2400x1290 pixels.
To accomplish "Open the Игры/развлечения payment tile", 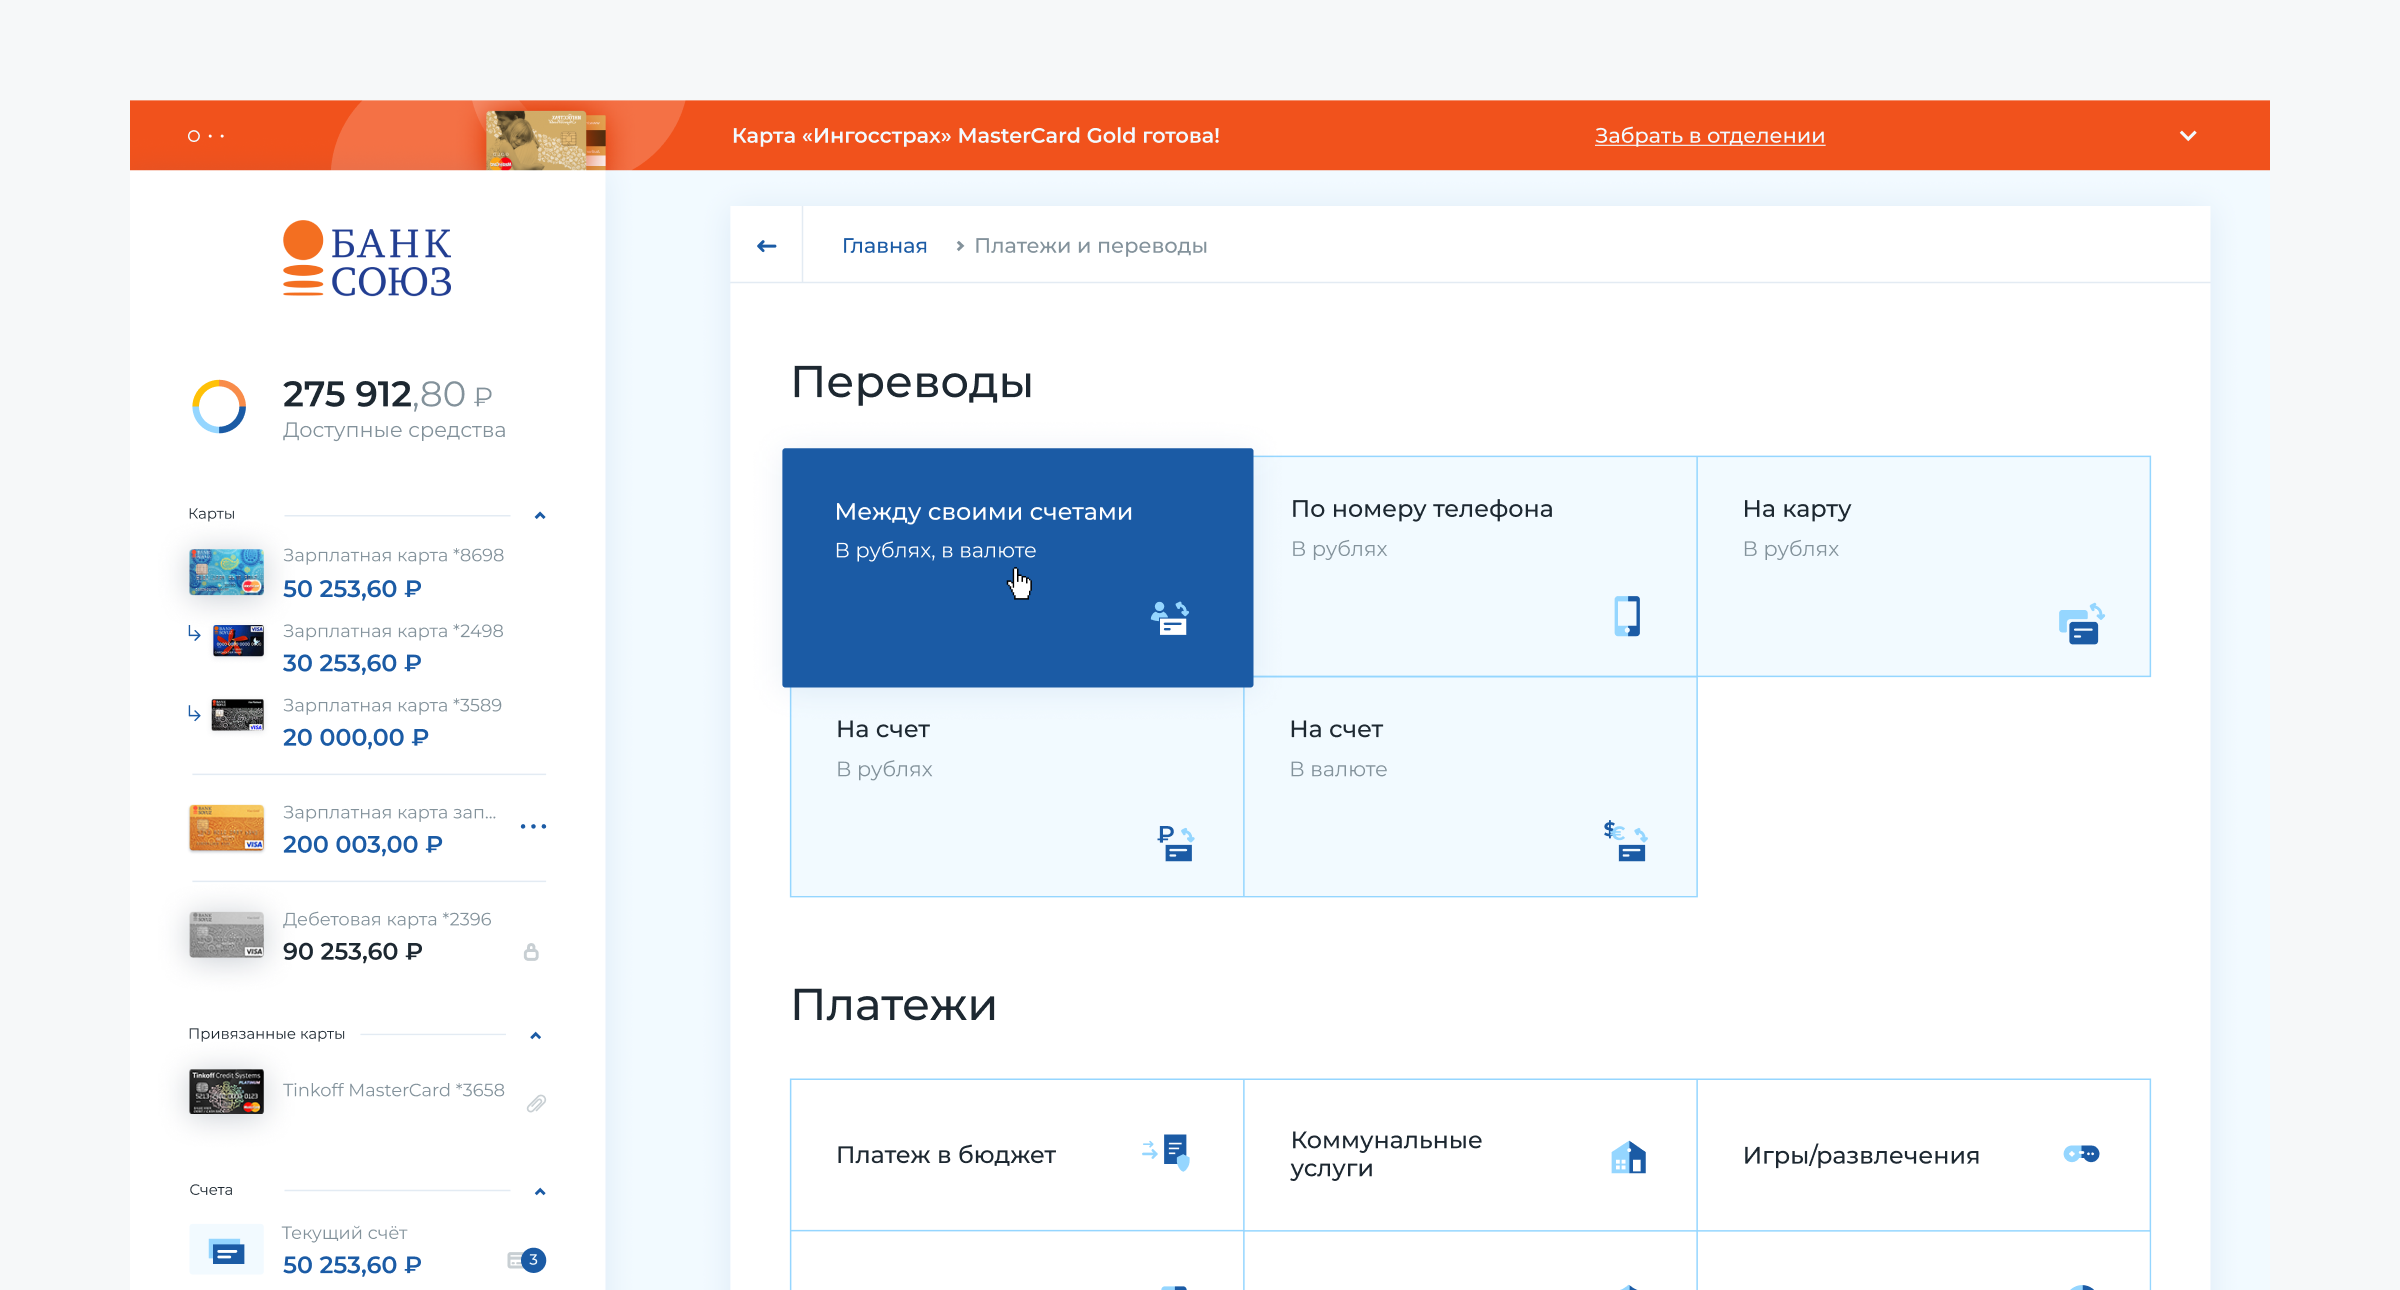I will (1924, 1155).
